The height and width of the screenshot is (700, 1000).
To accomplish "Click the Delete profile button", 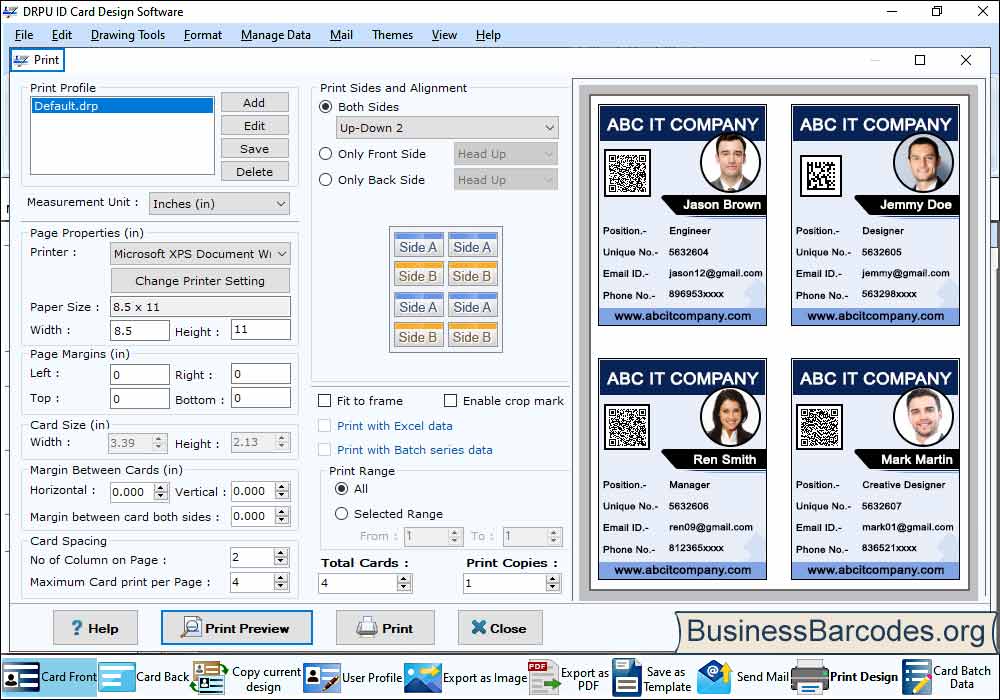I will click(x=254, y=171).
